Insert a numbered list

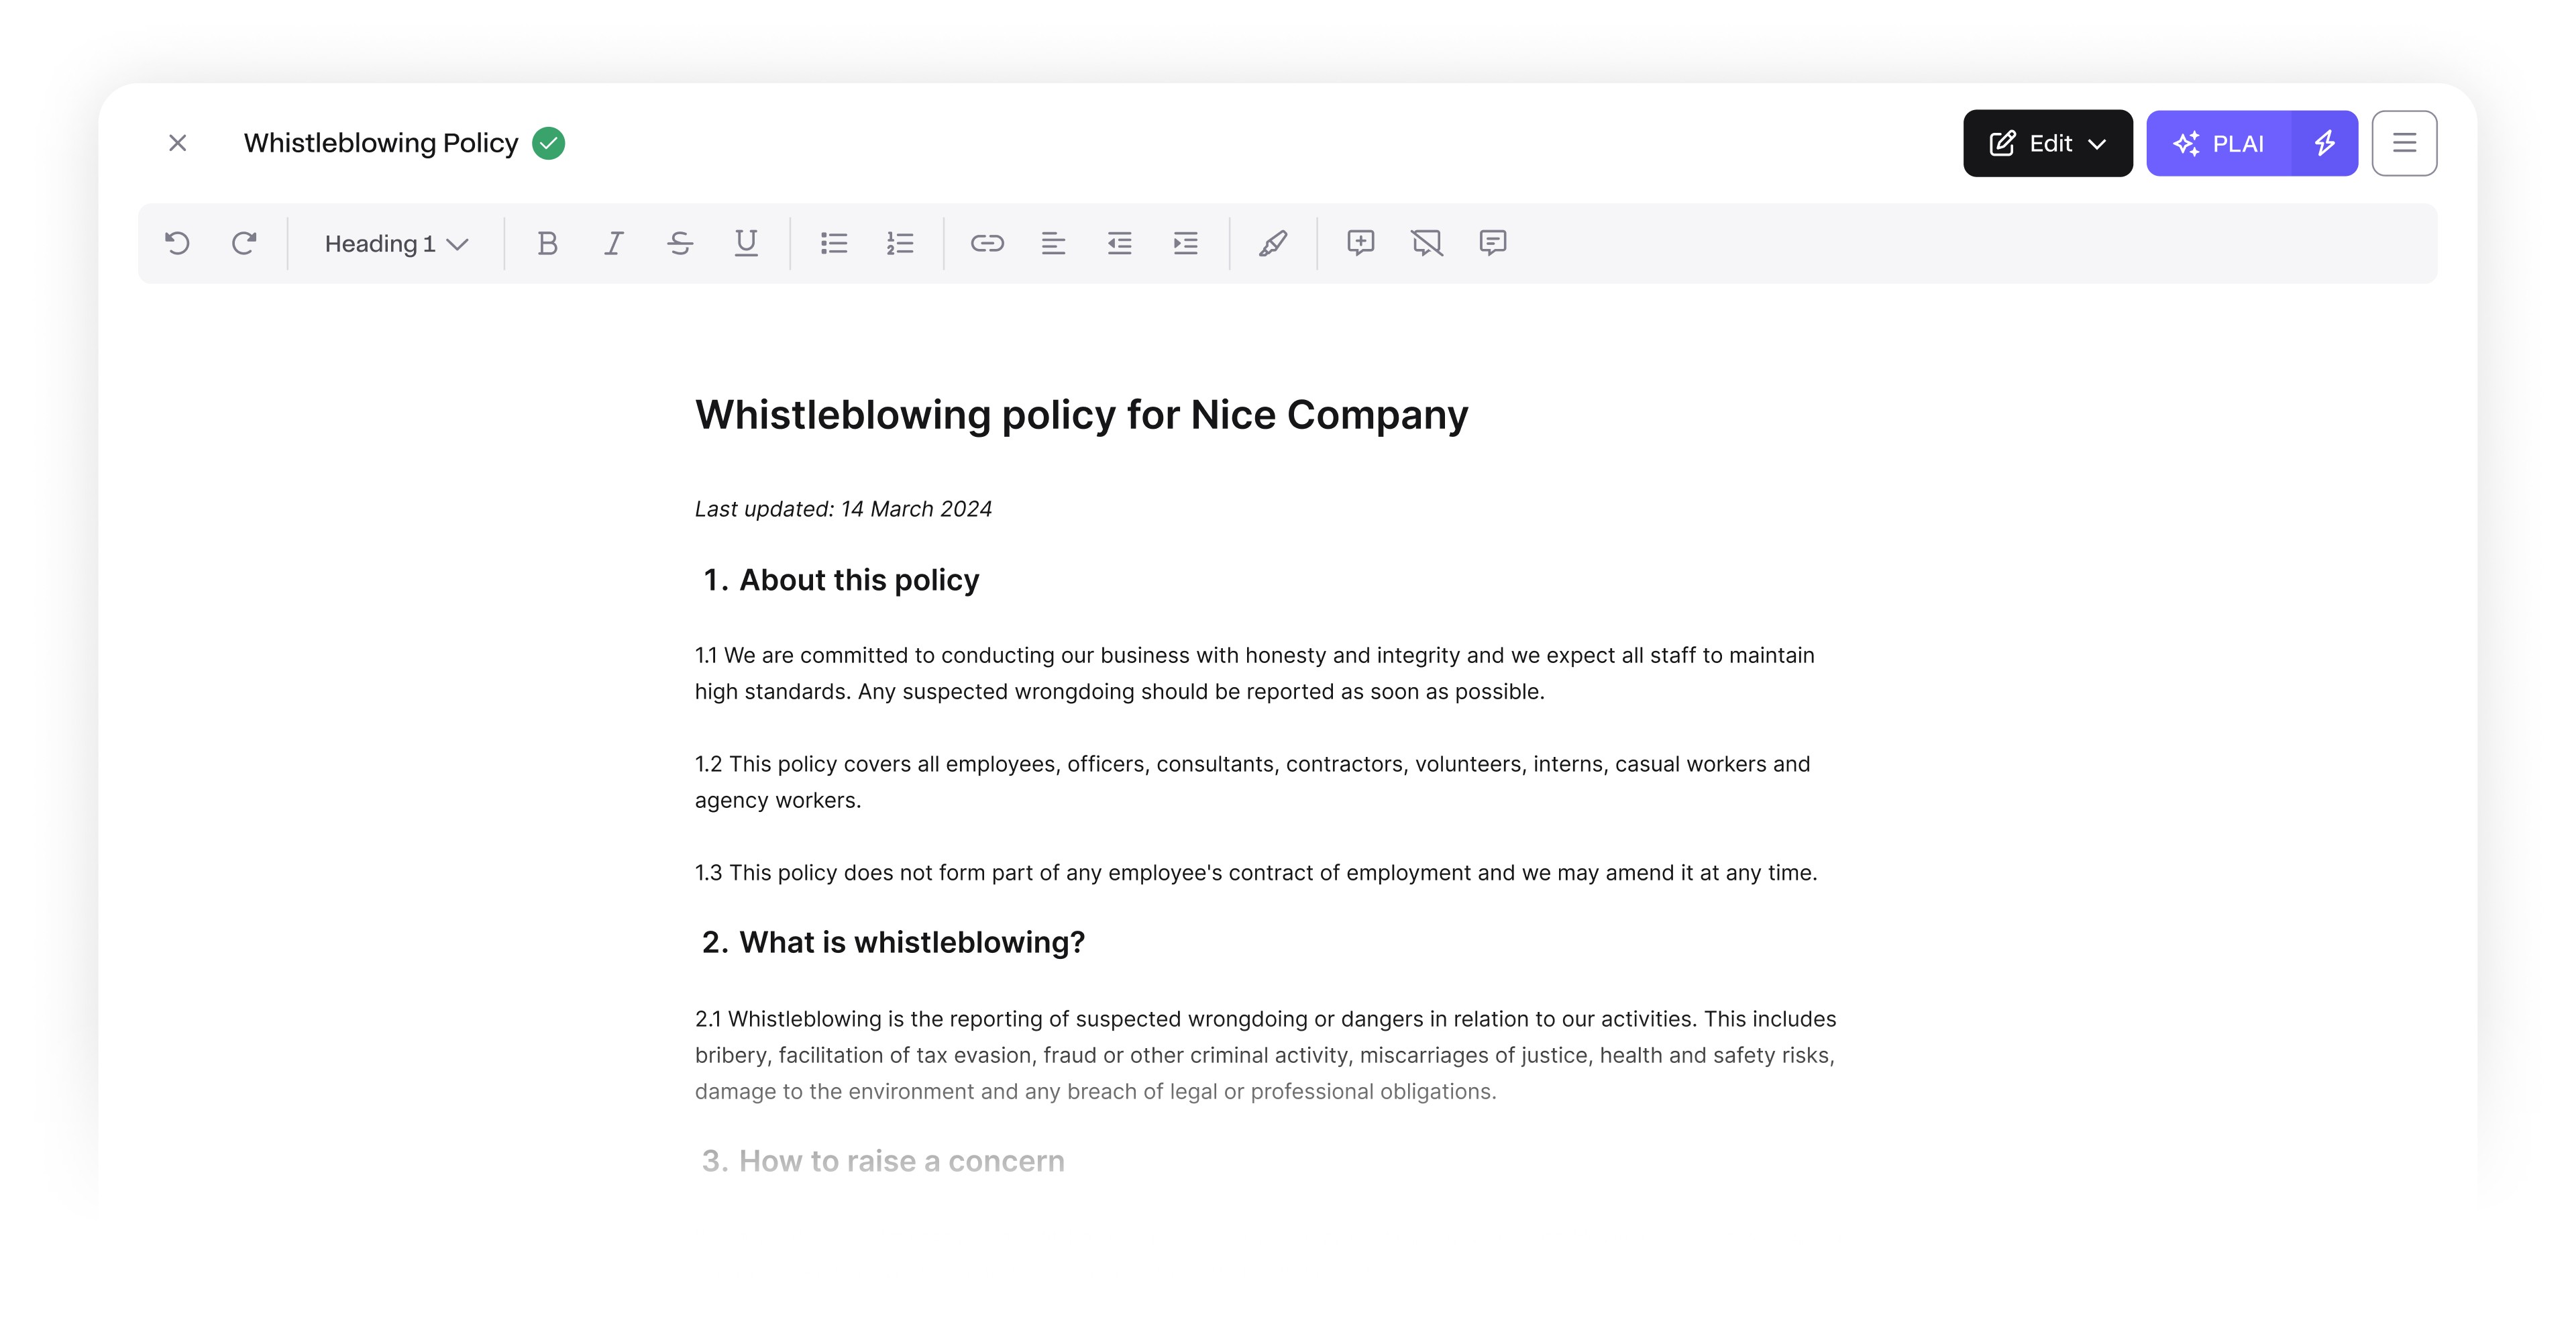click(900, 243)
